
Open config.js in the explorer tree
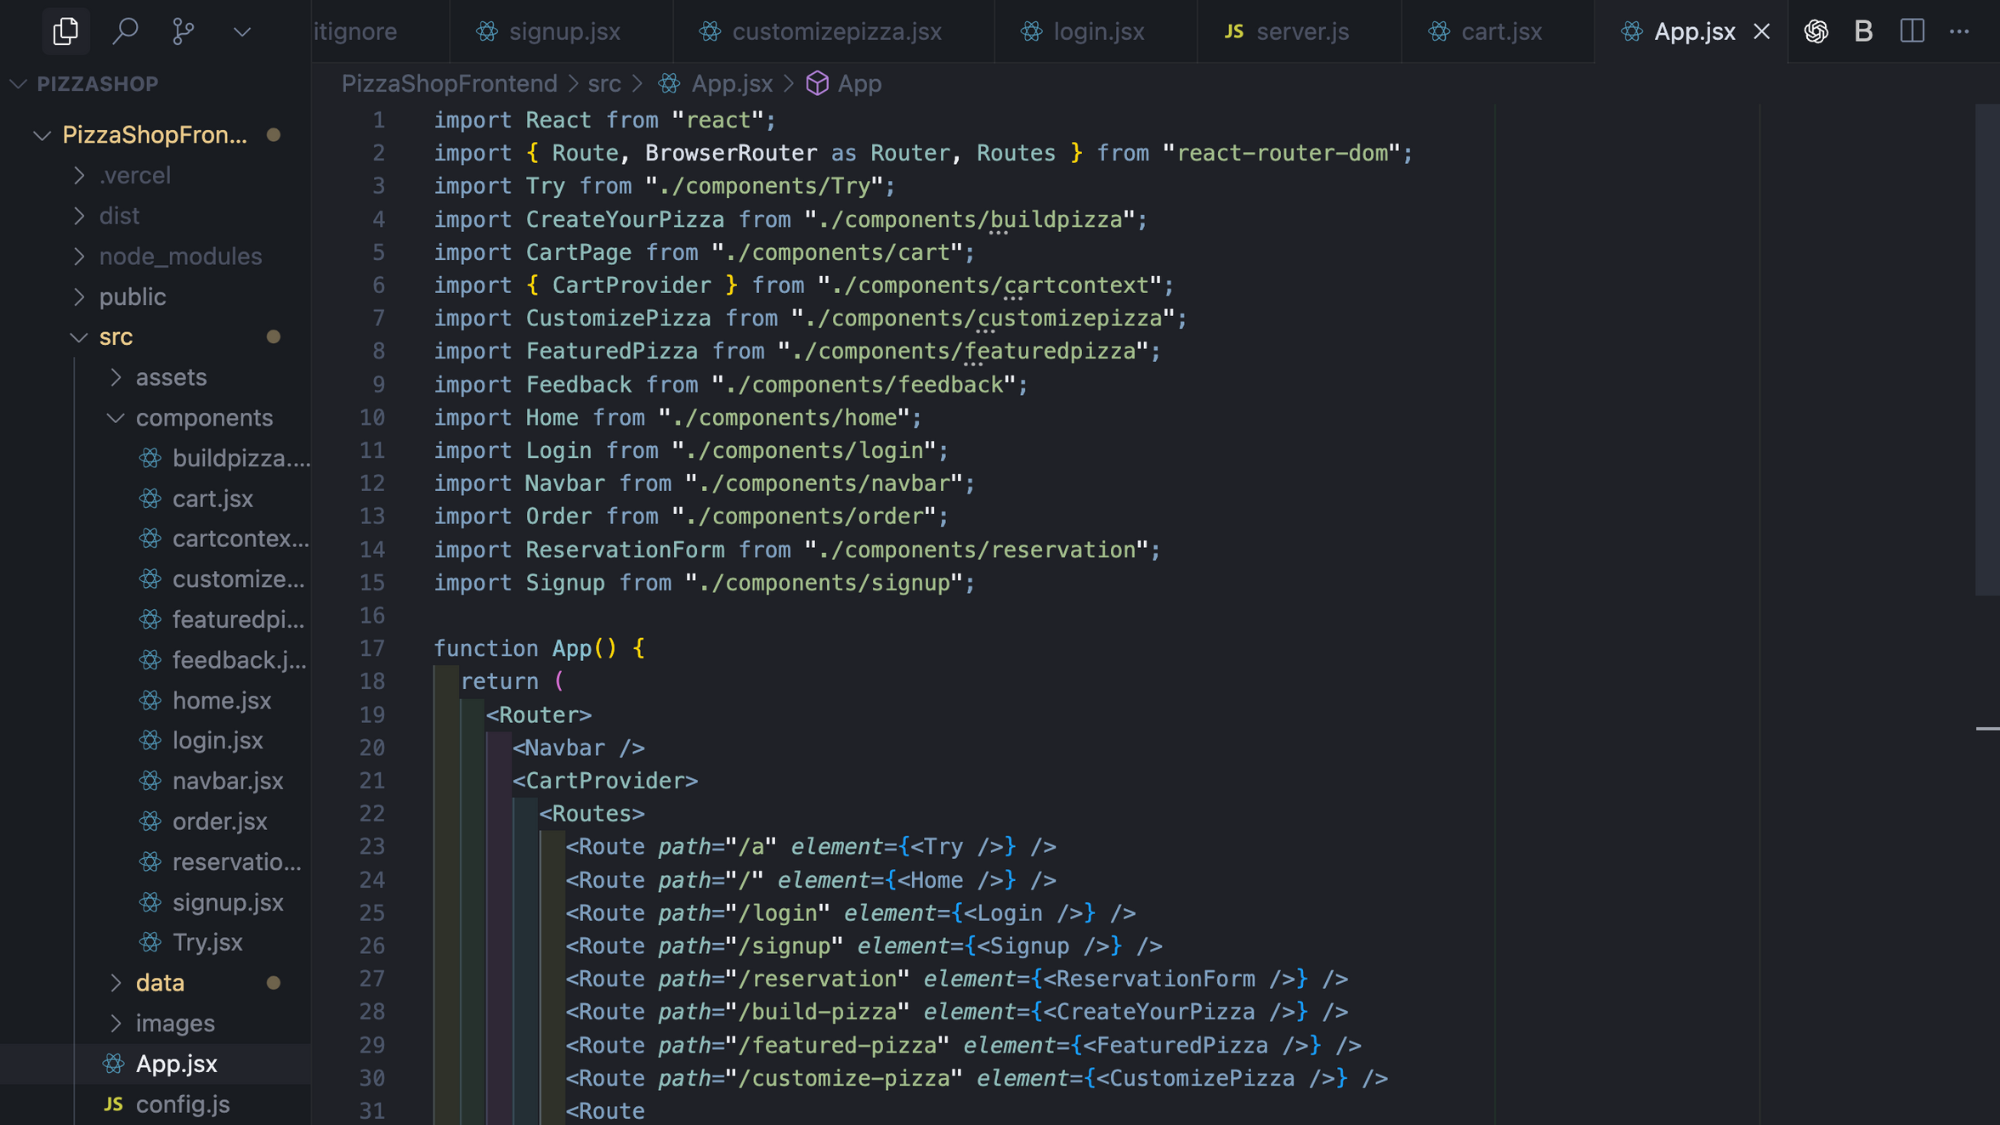(x=155, y=1104)
